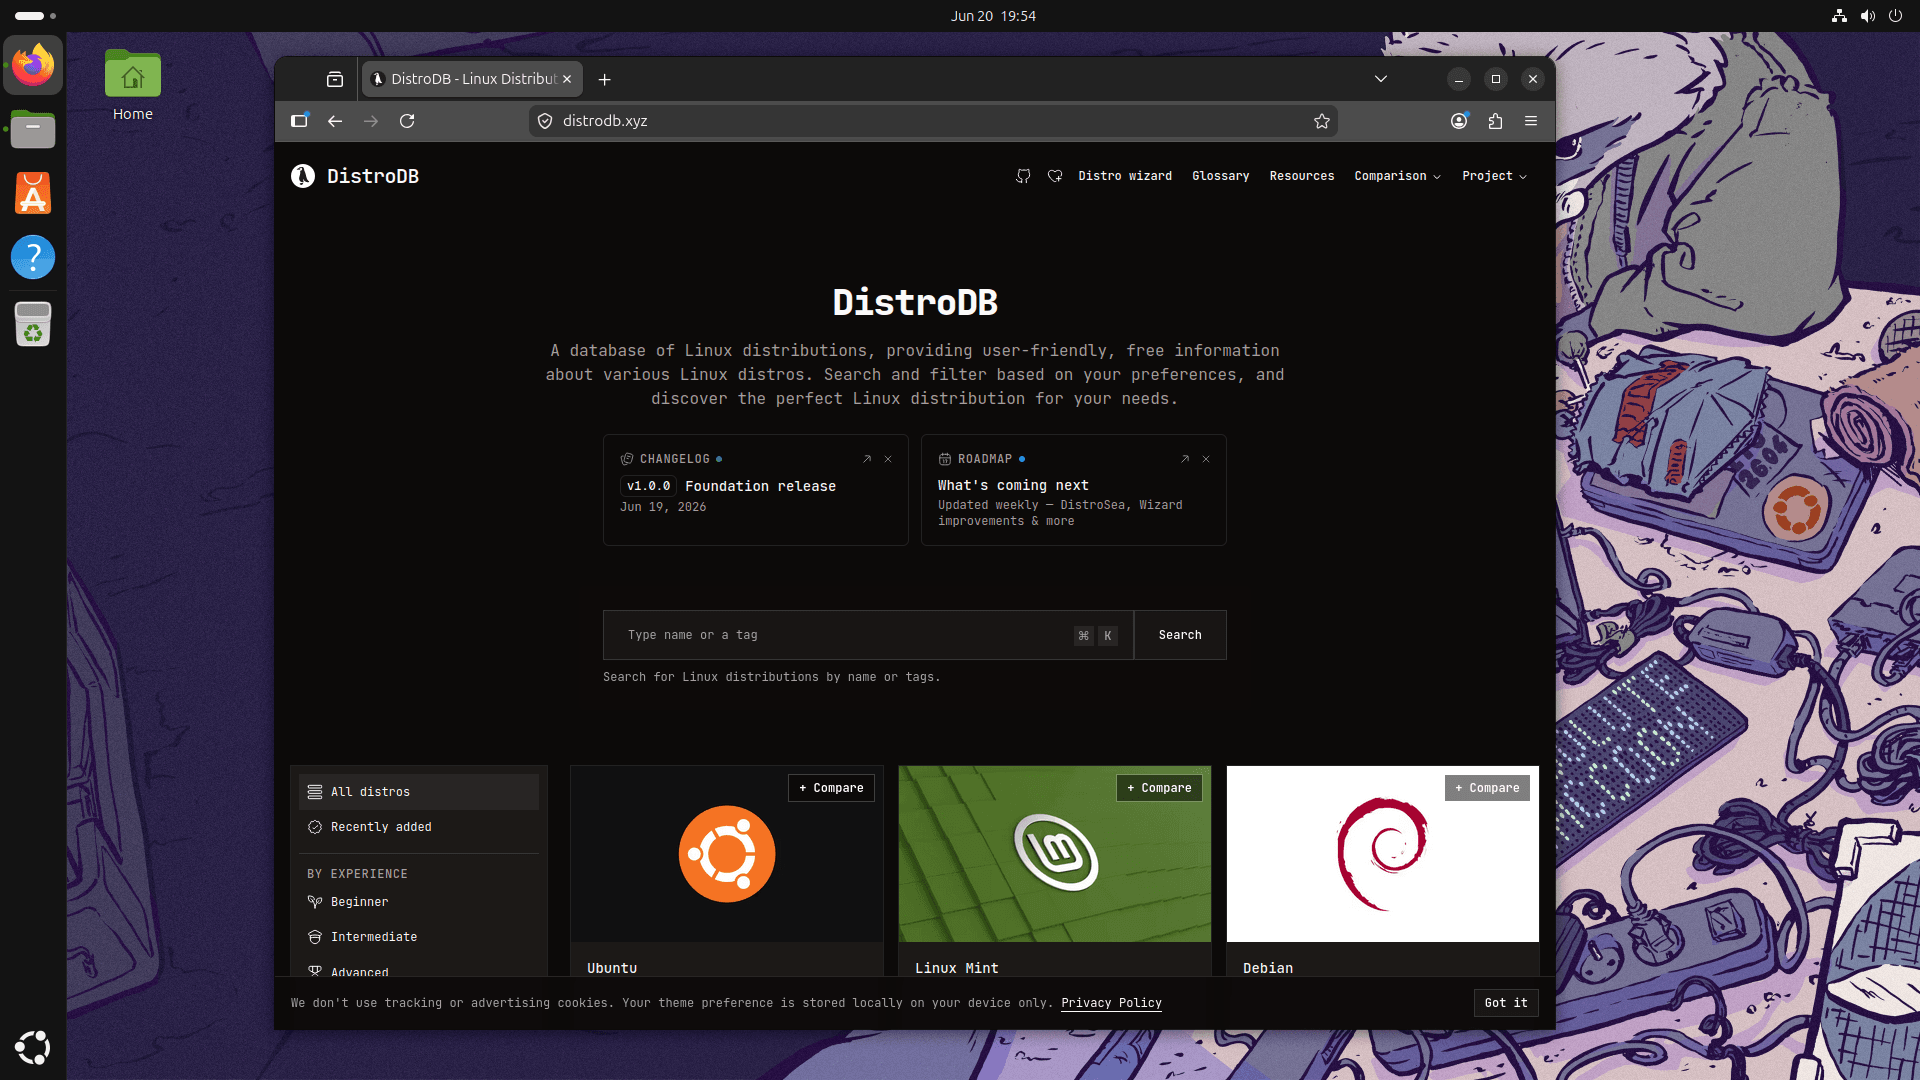Screen dimensions: 1920x1080
Task: Open the Home folder on the desktop
Action: 132,86
